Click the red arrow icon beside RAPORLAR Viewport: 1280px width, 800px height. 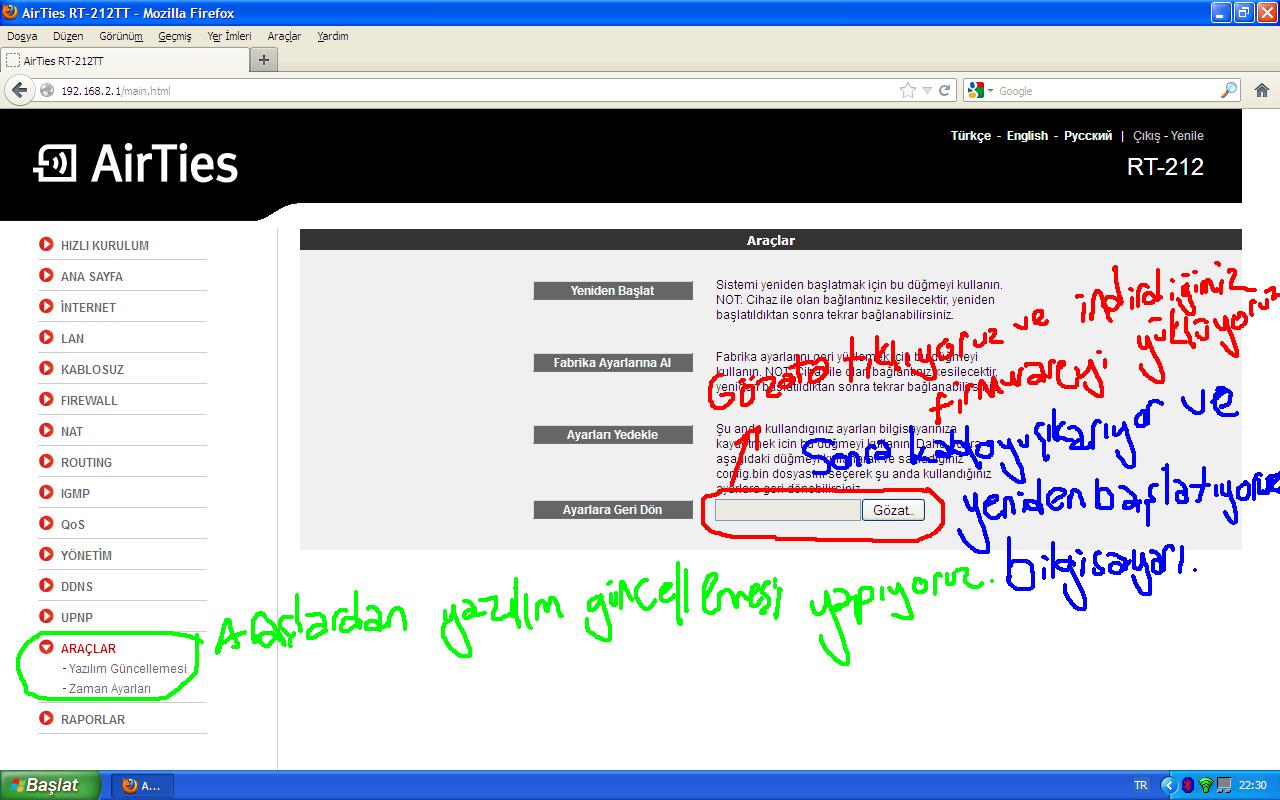pyautogui.click(x=46, y=718)
